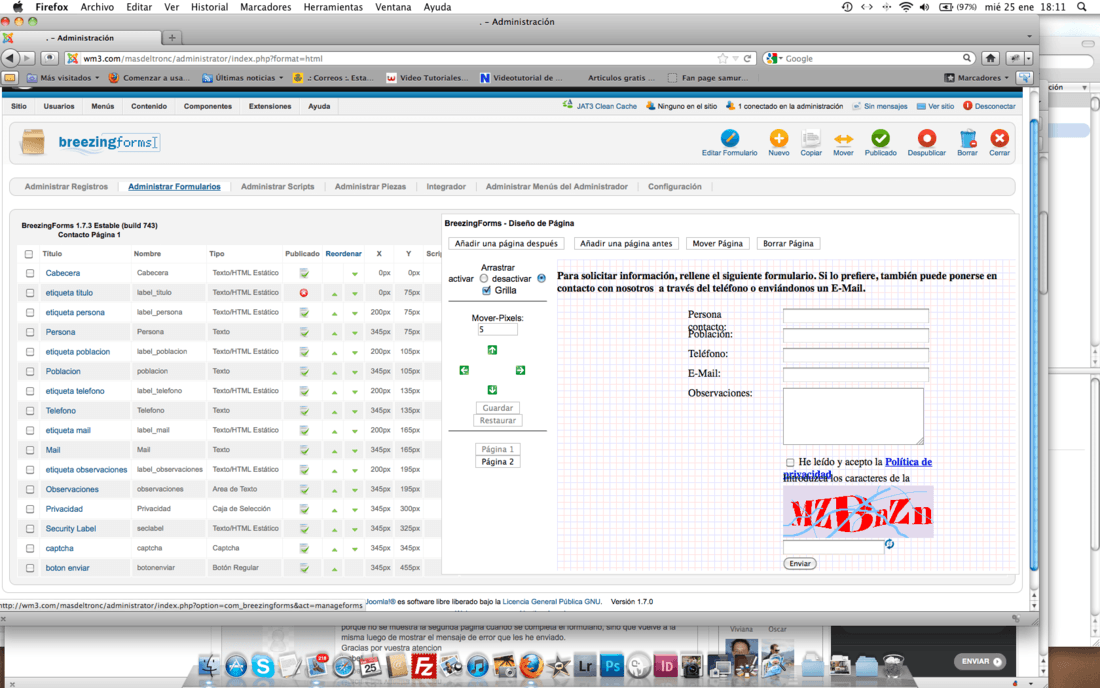The width and height of the screenshot is (1100, 688).
Task: Click published icon in Cabecera row
Action: [x=304, y=273]
